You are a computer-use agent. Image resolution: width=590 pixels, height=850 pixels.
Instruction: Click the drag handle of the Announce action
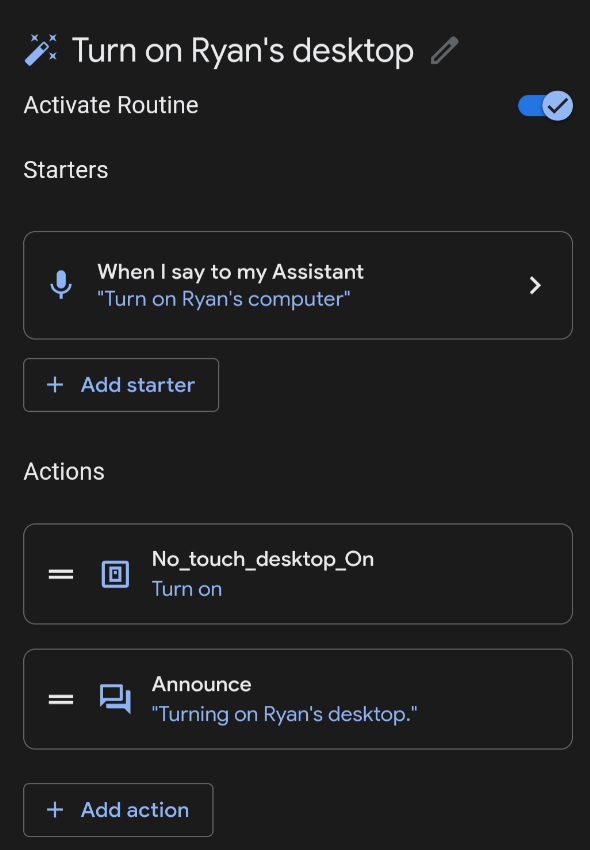[x=61, y=699]
